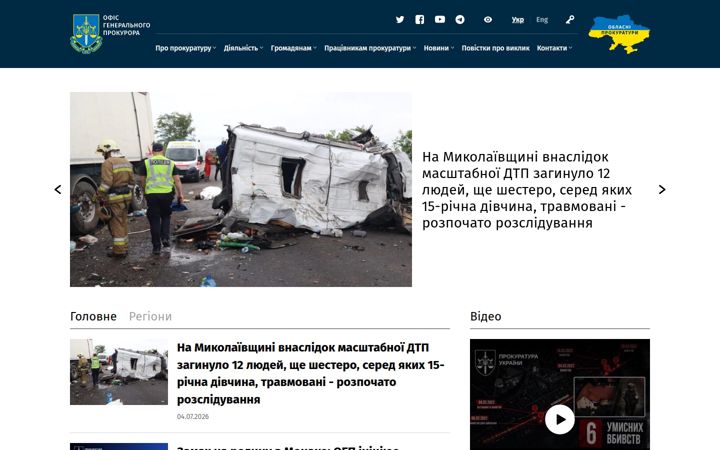Click the date 04.07.2026
This screenshot has width=720, height=450.
click(192, 416)
